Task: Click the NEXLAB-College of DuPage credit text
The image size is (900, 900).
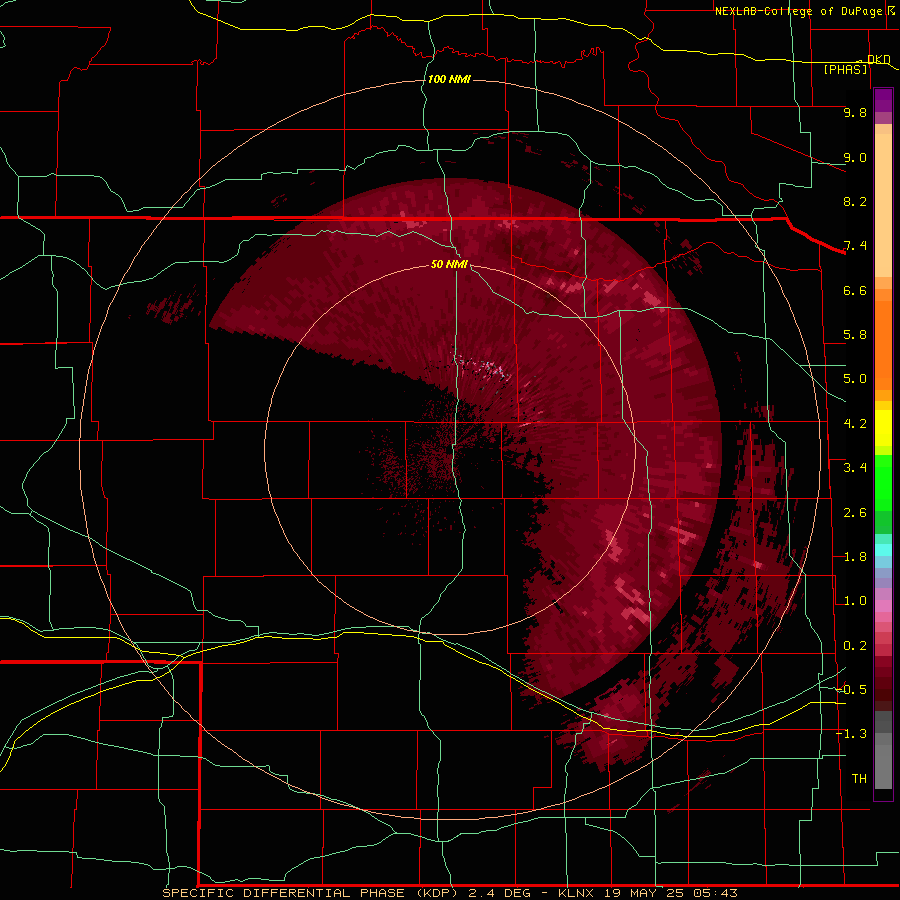Action: (x=799, y=11)
